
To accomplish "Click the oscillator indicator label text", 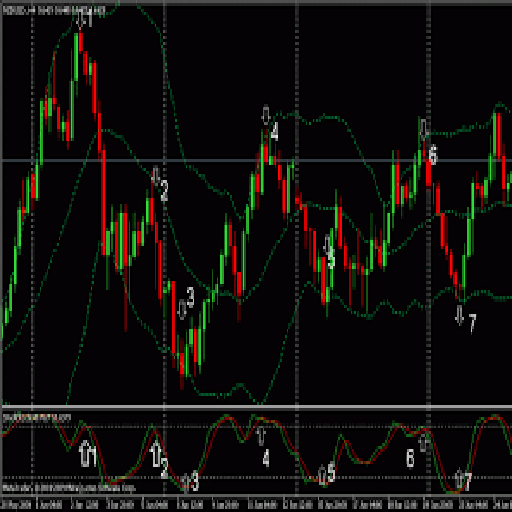I will tap(37, 418).
